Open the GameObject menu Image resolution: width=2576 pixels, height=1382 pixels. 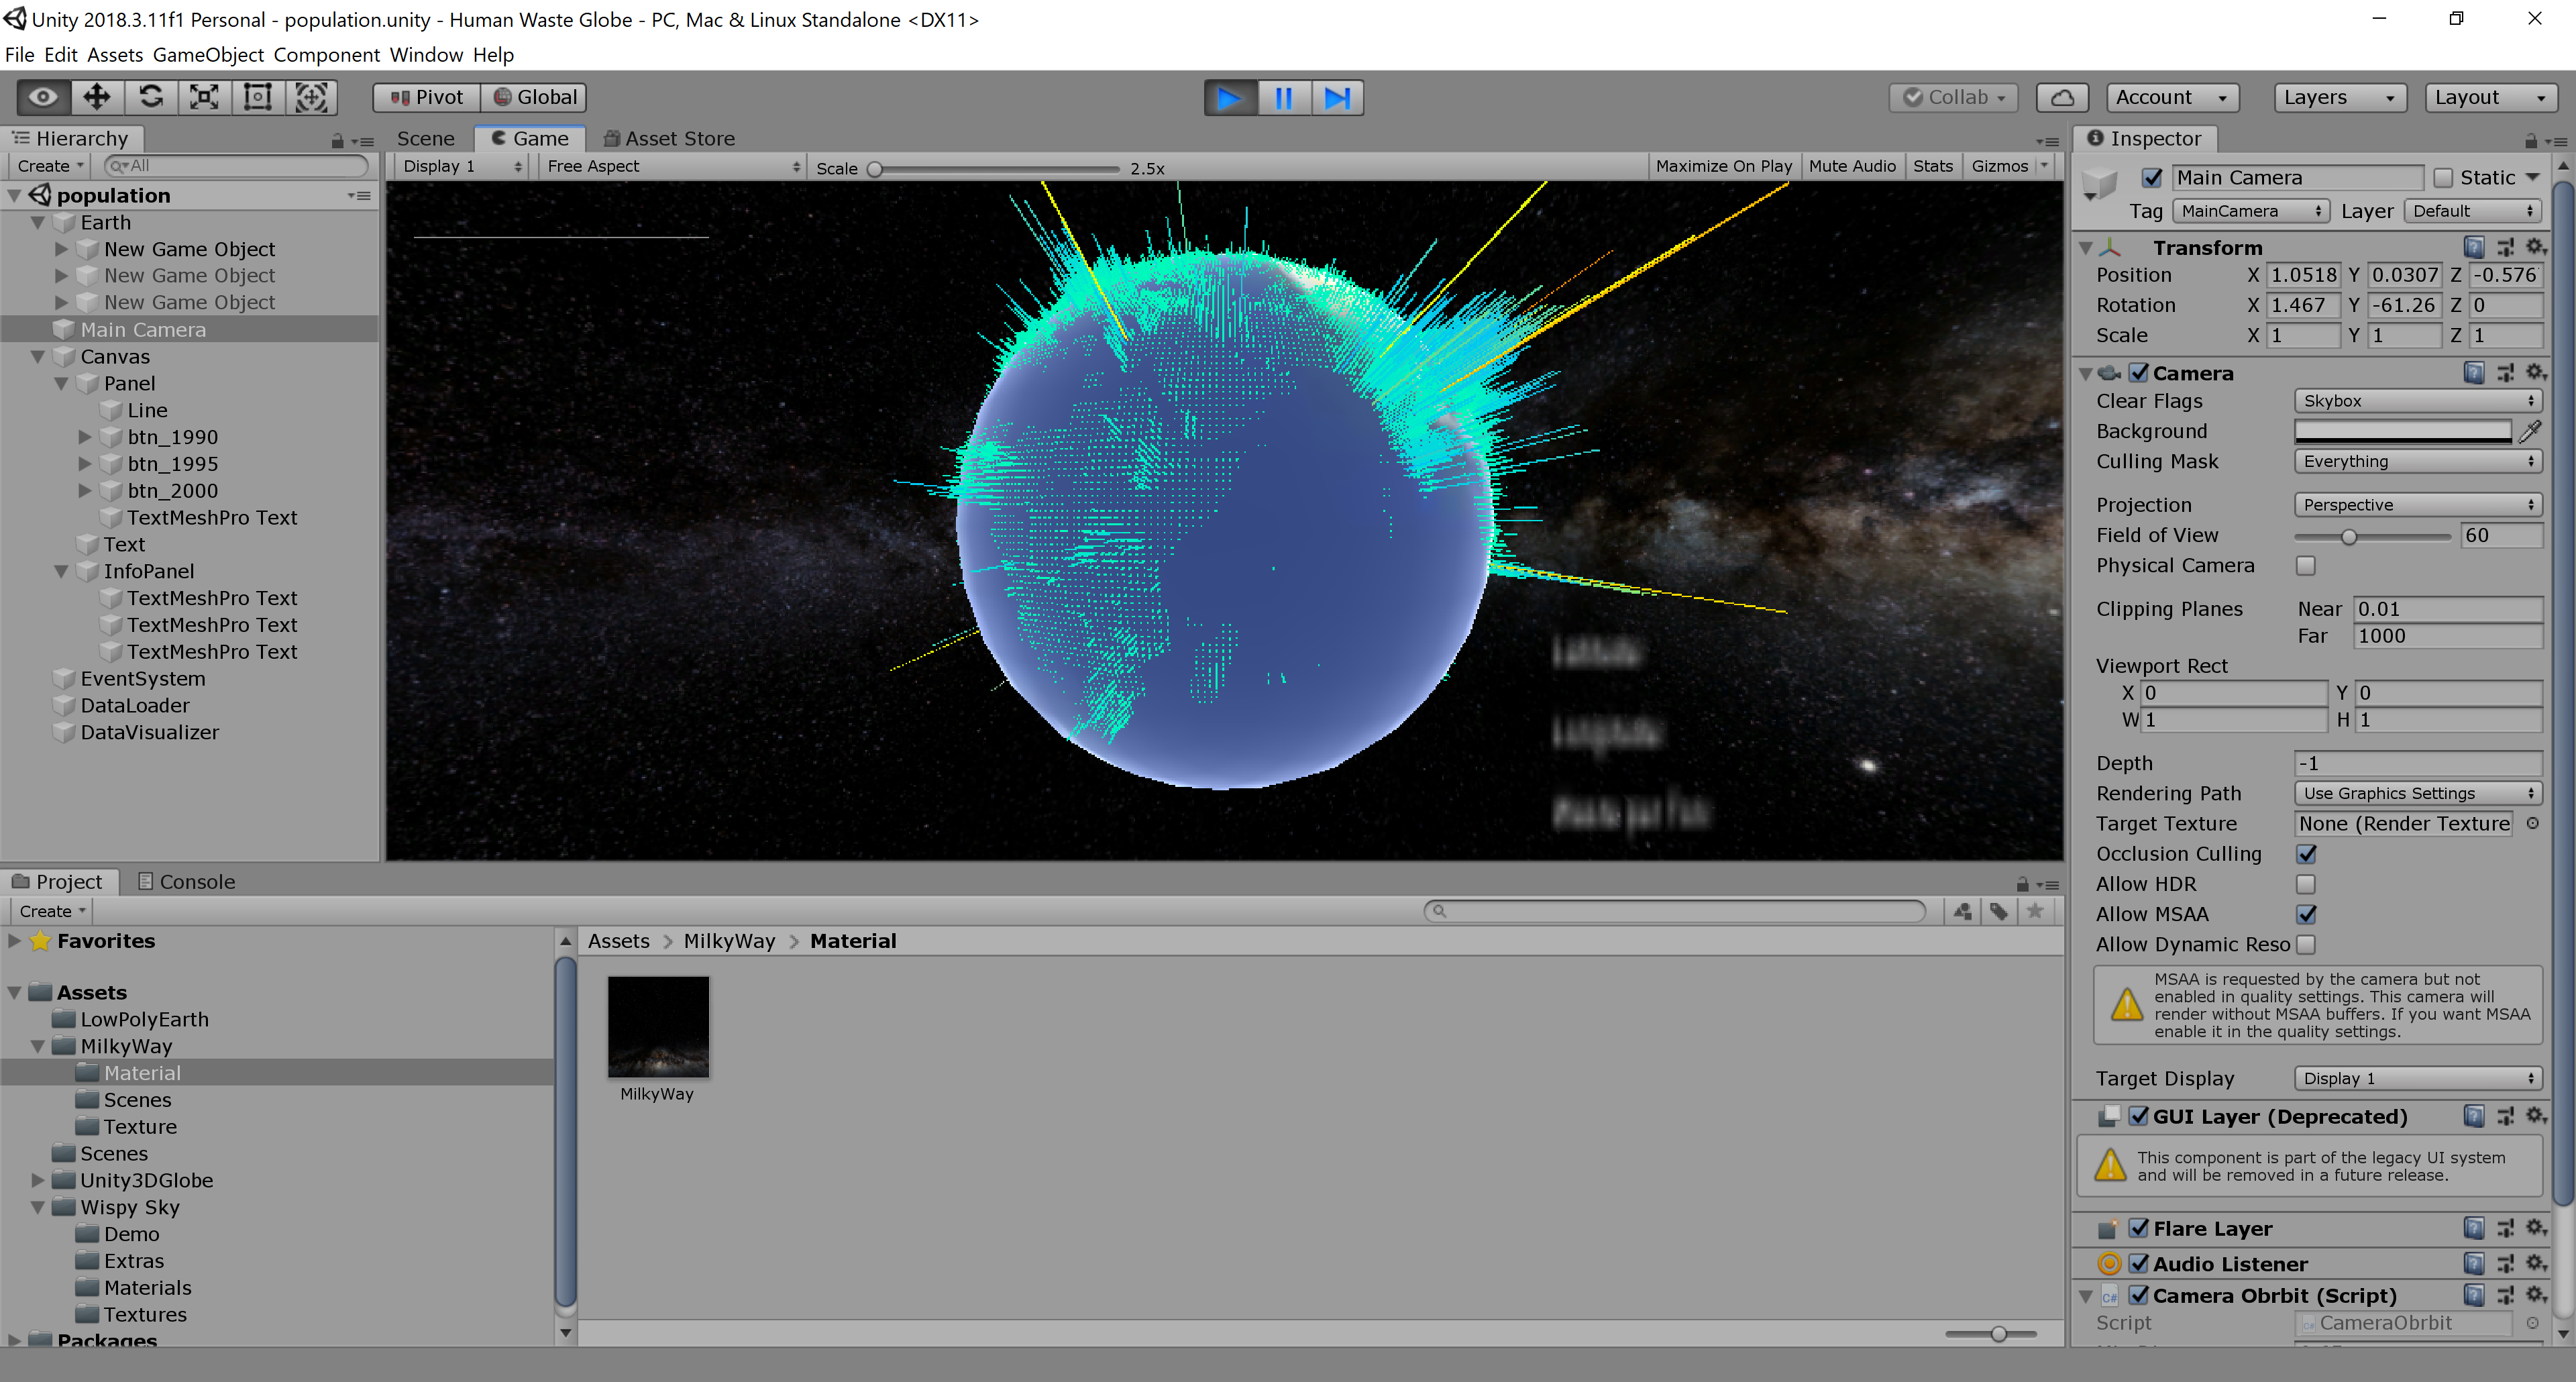tap(208, 55)
